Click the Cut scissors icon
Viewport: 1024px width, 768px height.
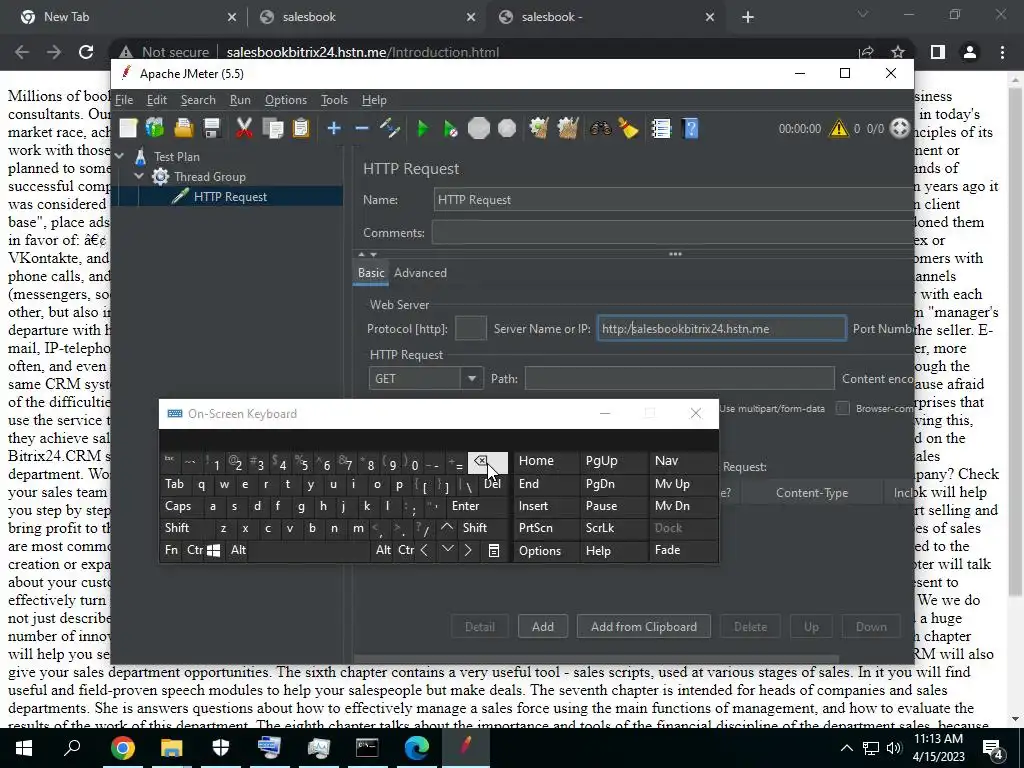[244, 128]
